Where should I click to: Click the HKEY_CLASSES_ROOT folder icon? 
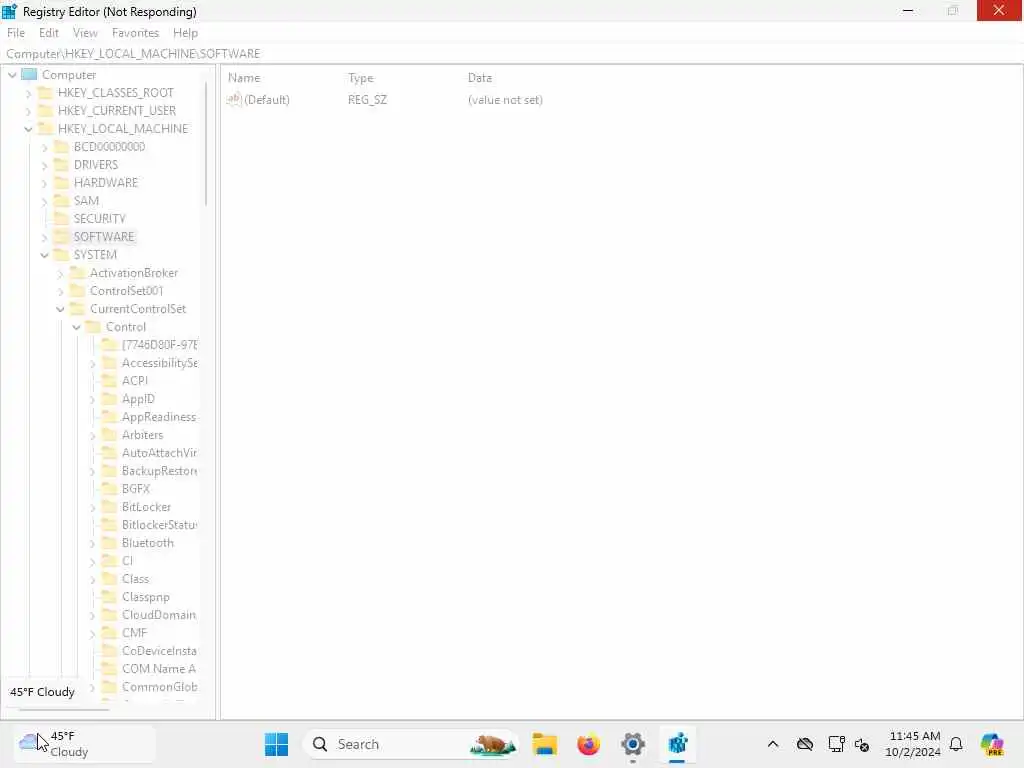(45, 93)
